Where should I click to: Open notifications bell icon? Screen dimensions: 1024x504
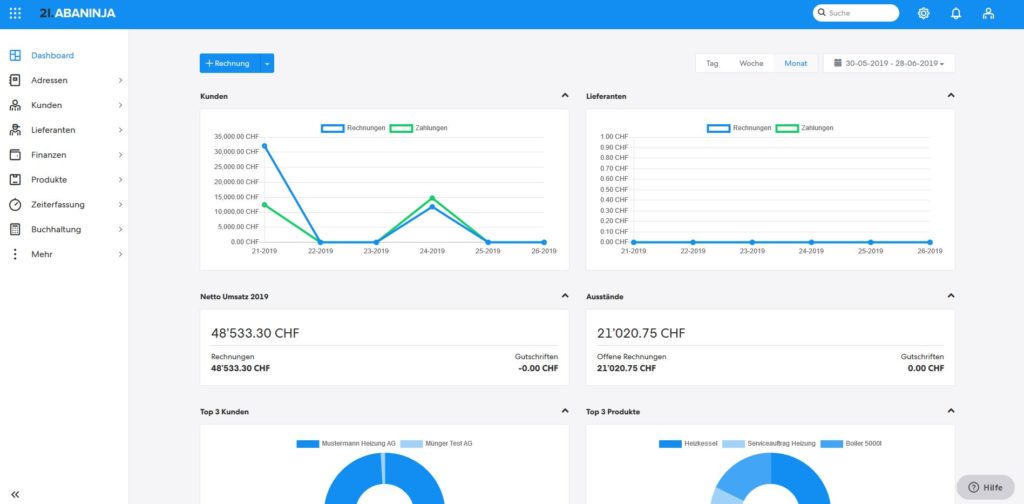tap(956, 13)
